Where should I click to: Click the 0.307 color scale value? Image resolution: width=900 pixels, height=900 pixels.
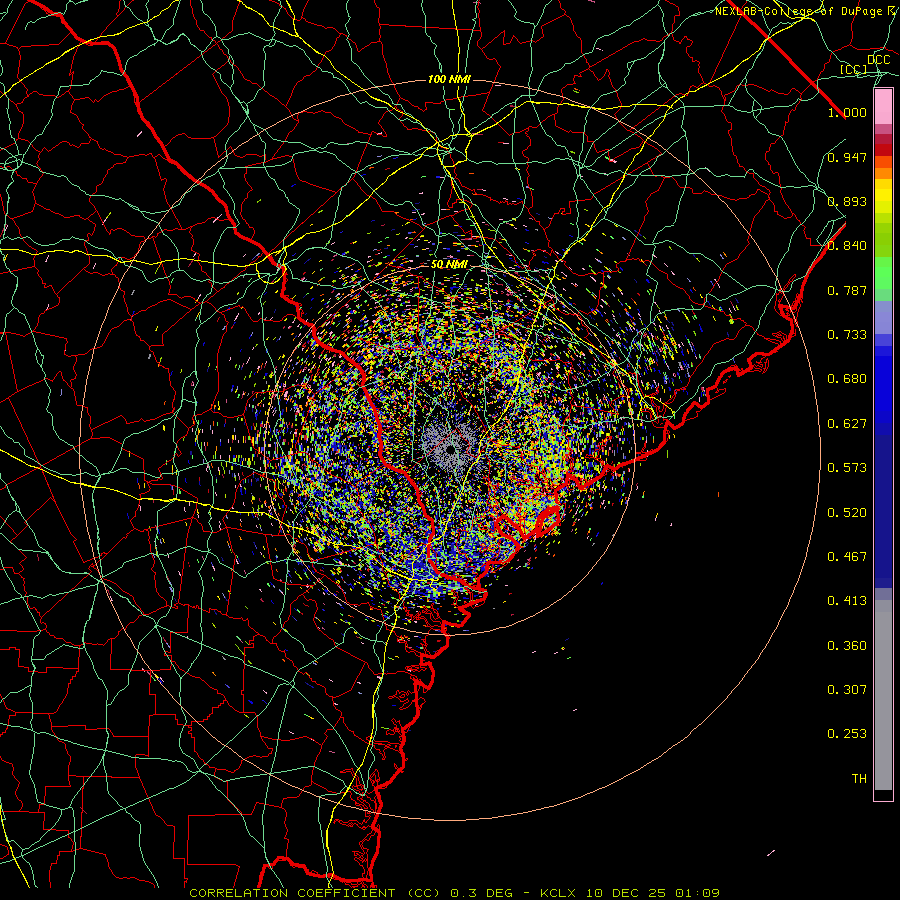847,690
